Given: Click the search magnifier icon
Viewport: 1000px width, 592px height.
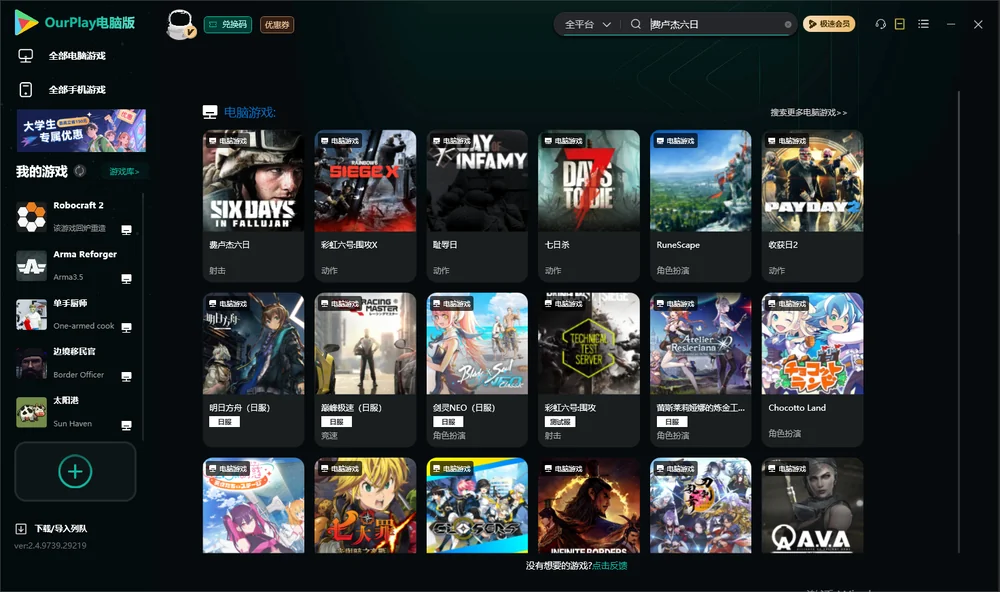Looking at the screenshot, I should (635, 24).
